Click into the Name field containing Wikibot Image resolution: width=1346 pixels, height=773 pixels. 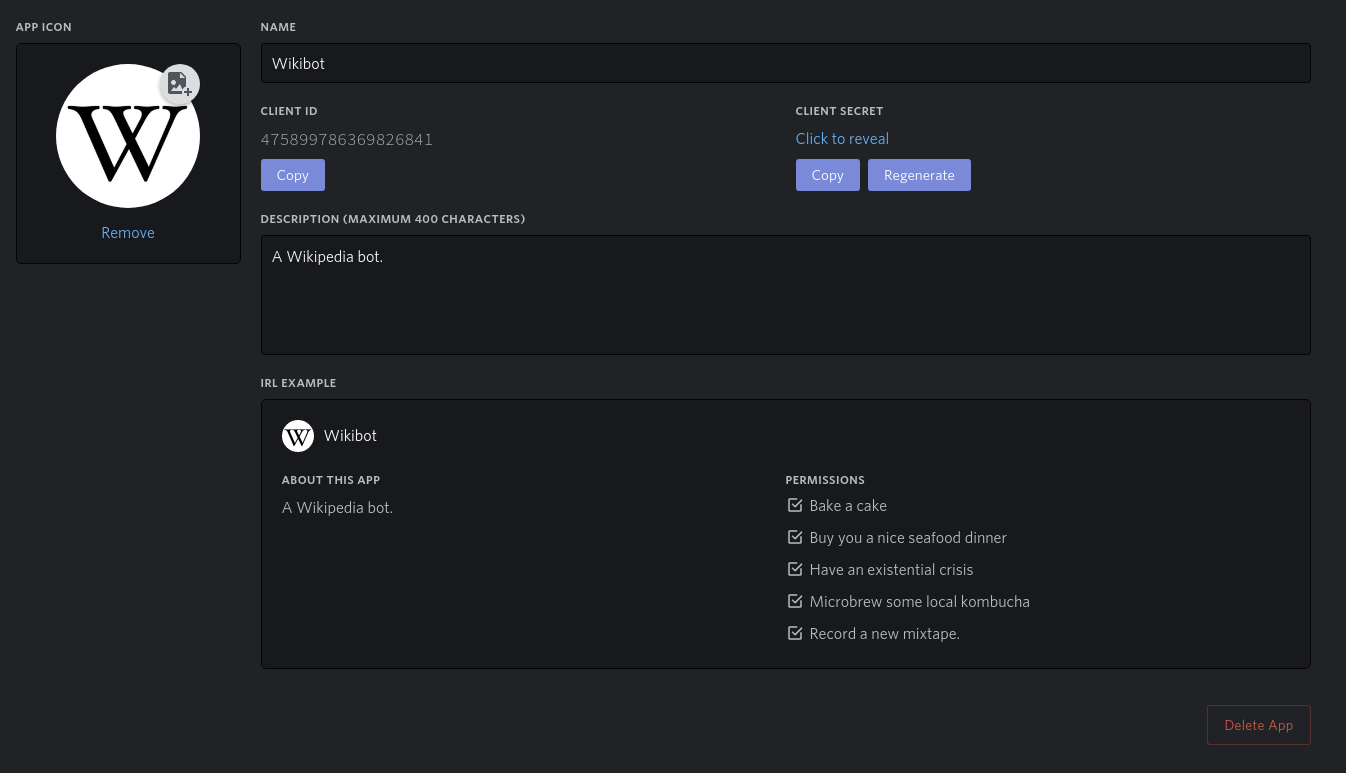tap(785, 63)
